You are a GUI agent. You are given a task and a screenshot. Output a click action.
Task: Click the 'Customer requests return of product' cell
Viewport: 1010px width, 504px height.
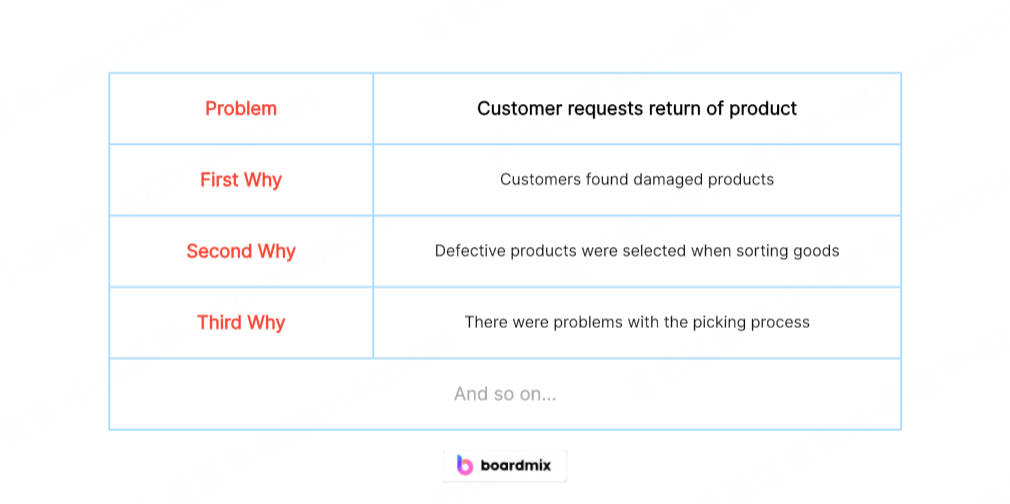pyautogui.click(x=637, y=108)
